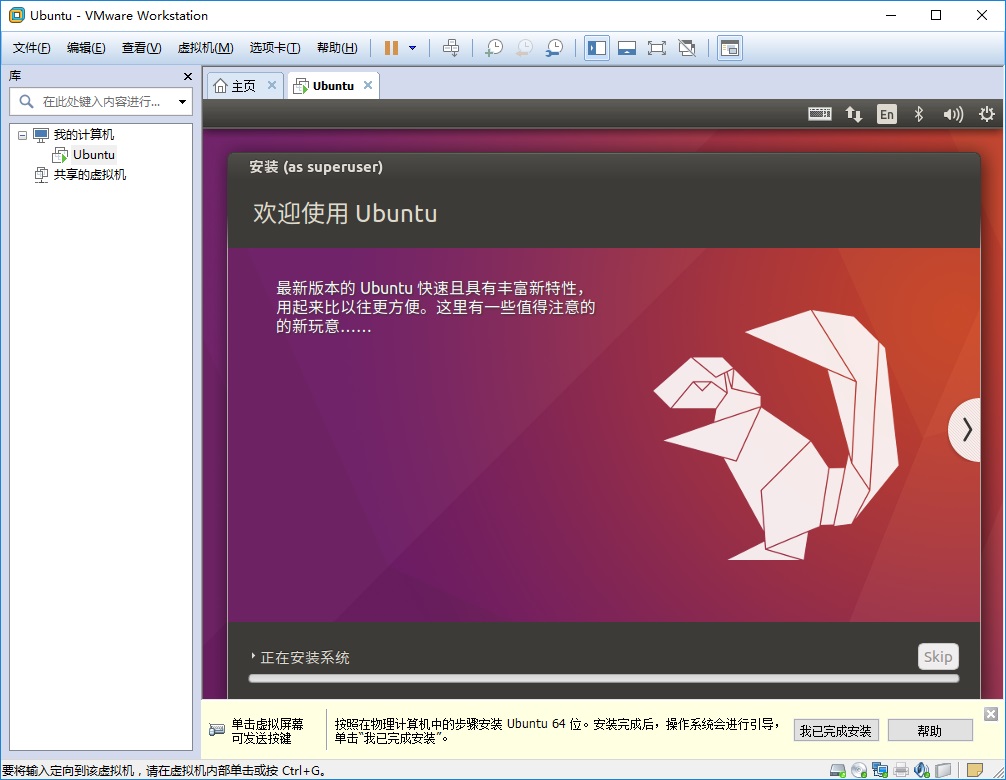Close the 主页 tab
Image resolution: width=1006 pixels, height=780 pixels.
click(272, 85)
